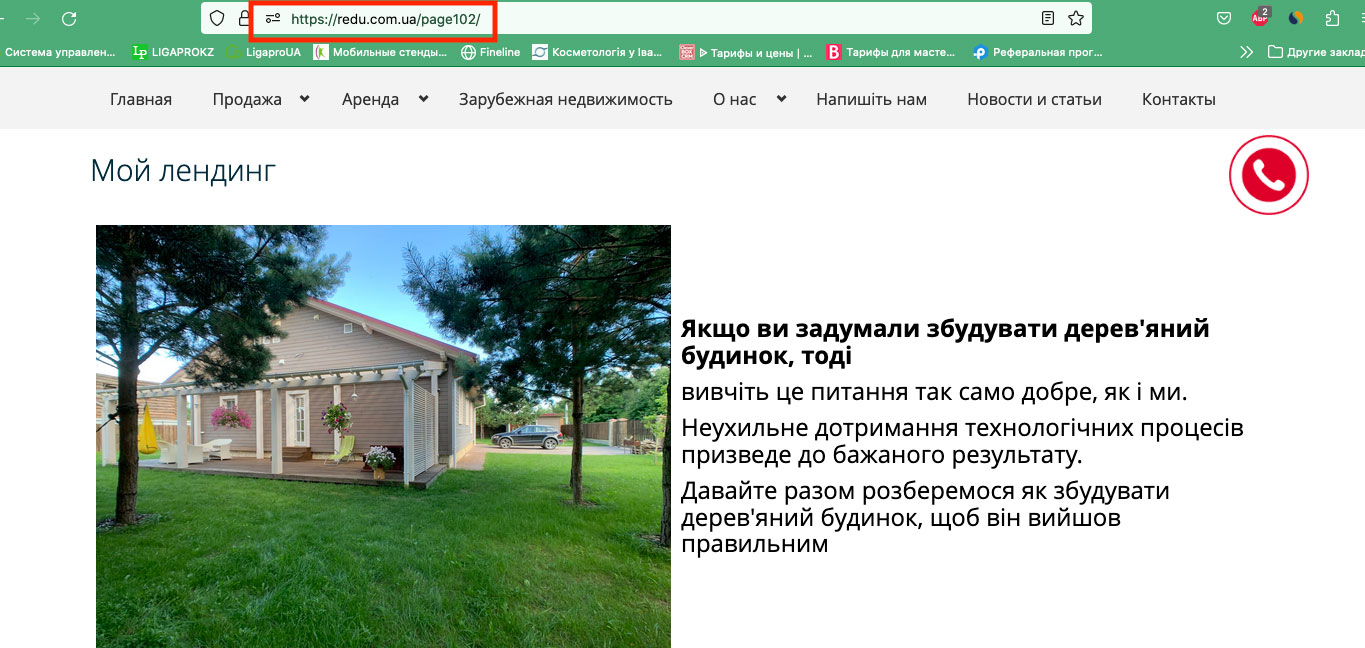Click the wooden house photo
The height and width of the screenshot is (648, 1365).
(383, 436)
